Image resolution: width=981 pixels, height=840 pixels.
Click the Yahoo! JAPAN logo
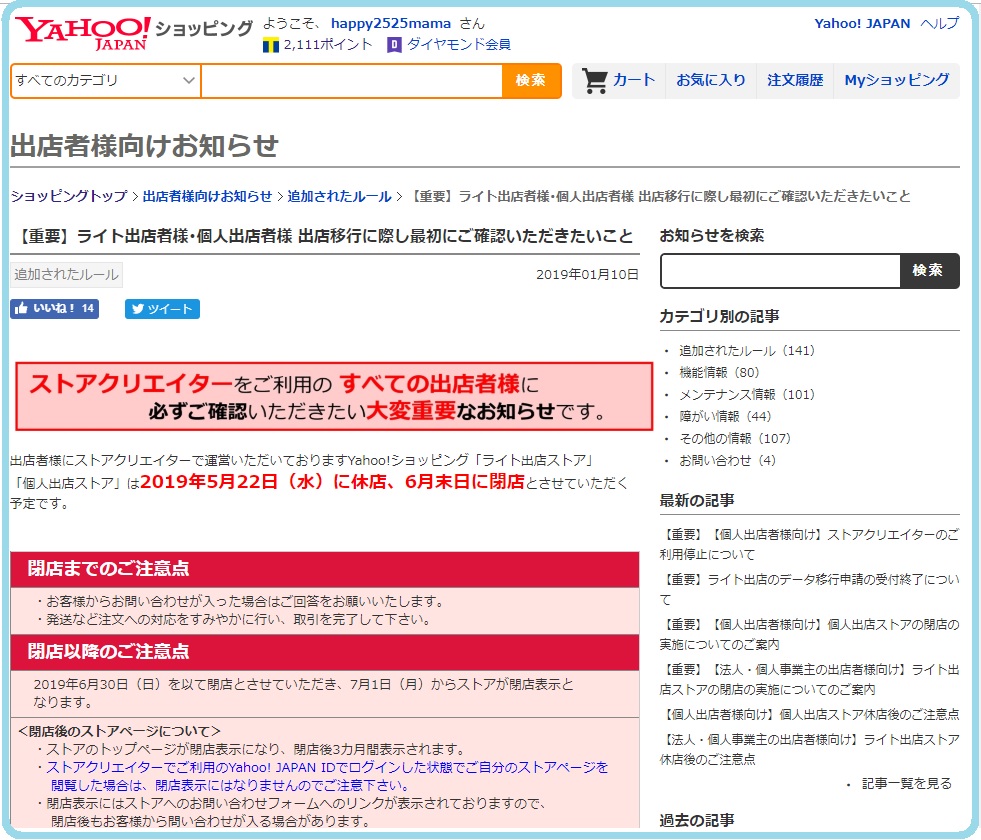(82, 33)
